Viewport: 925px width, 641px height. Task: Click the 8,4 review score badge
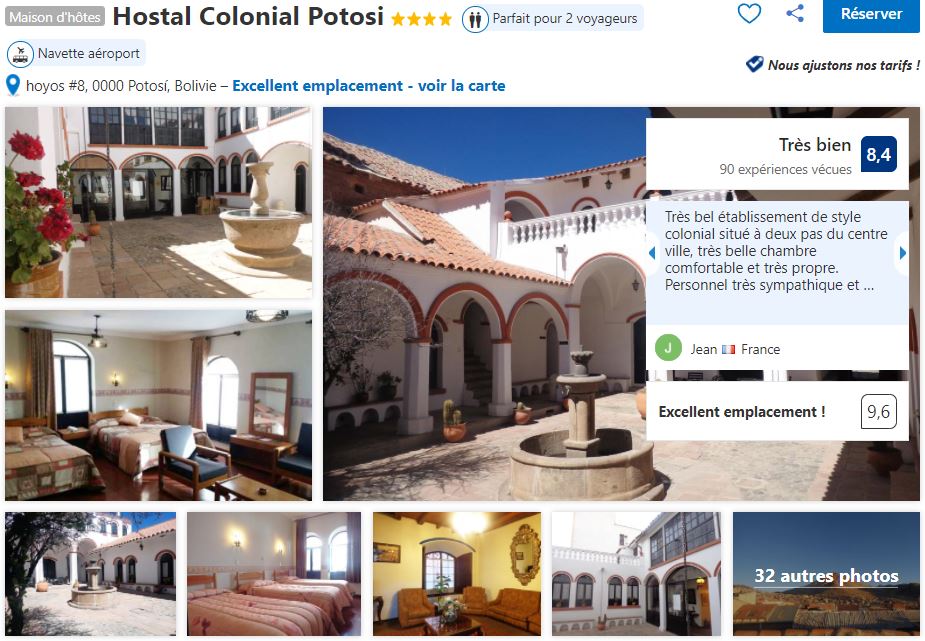[x=878, y=155]
